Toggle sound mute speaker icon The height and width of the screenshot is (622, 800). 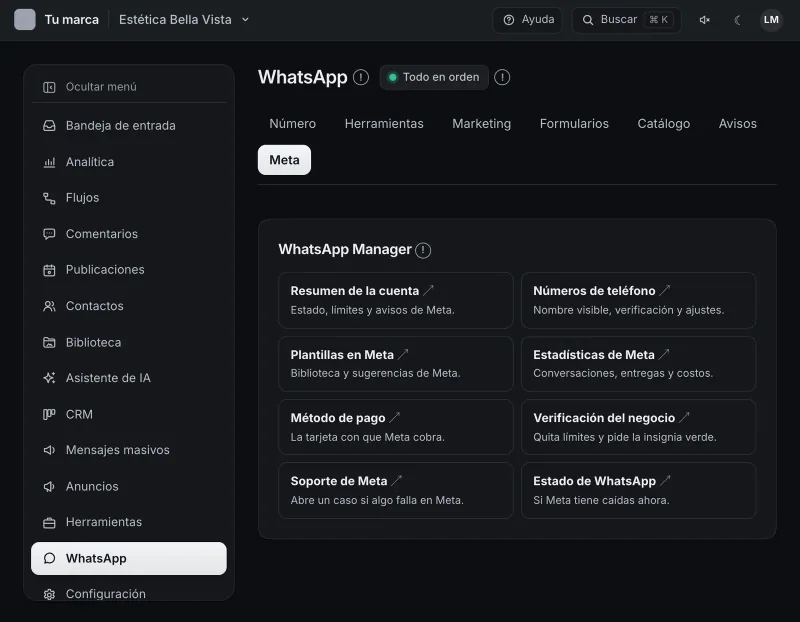pos(705,20)
